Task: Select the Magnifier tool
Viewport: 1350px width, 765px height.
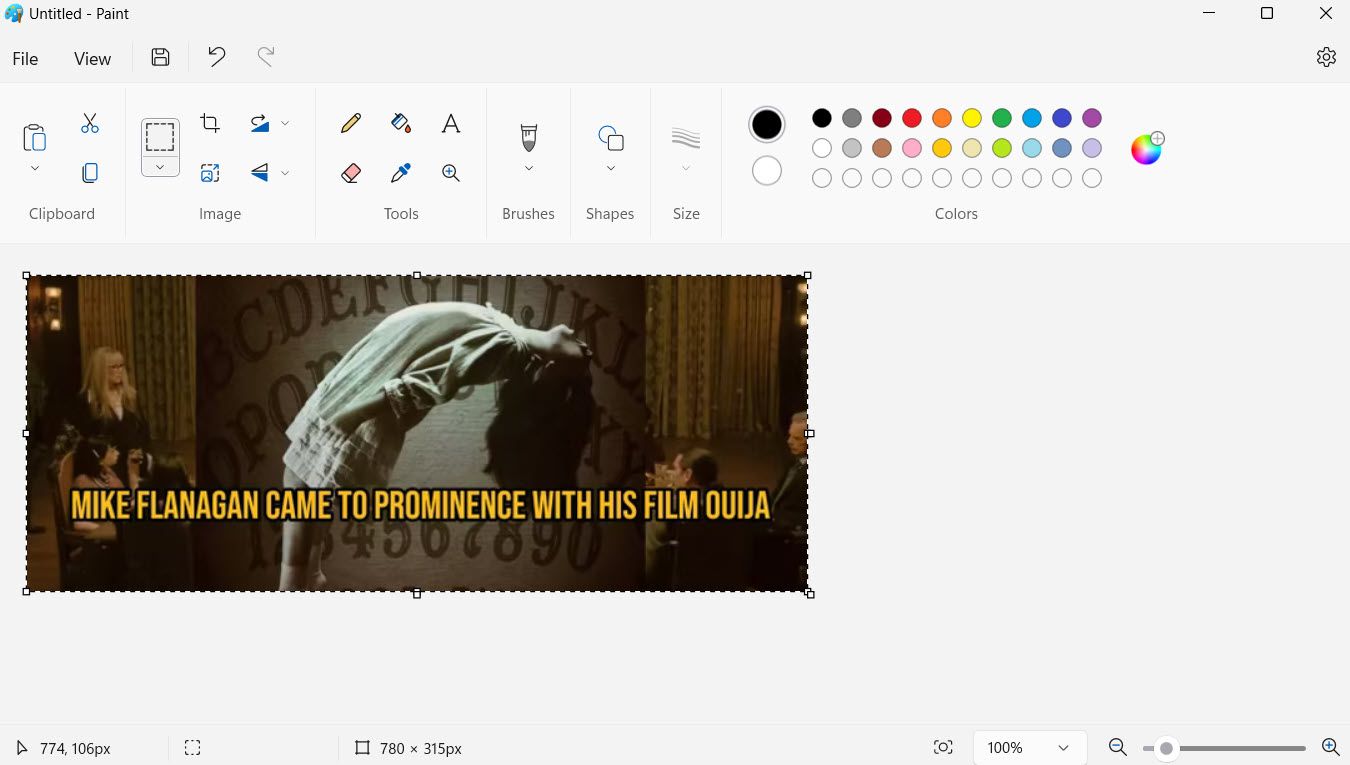Action: 451,173
